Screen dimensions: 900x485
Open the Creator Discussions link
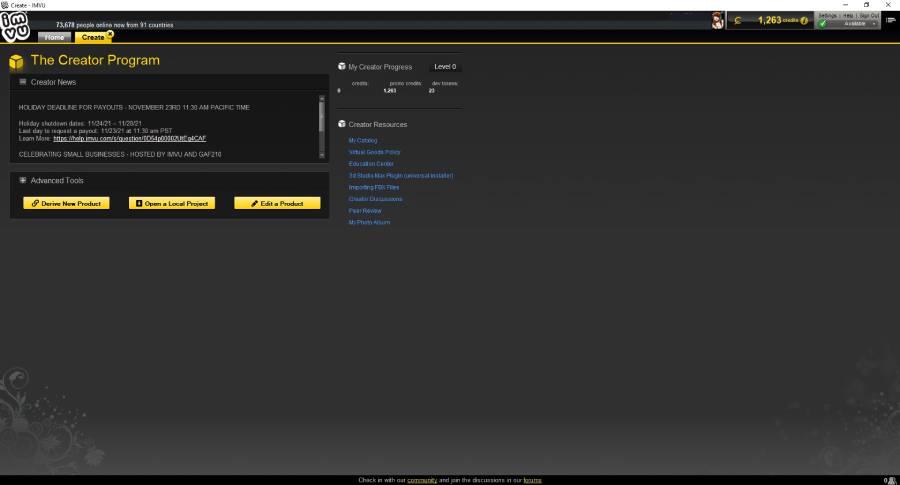click(x=375, y=199)
